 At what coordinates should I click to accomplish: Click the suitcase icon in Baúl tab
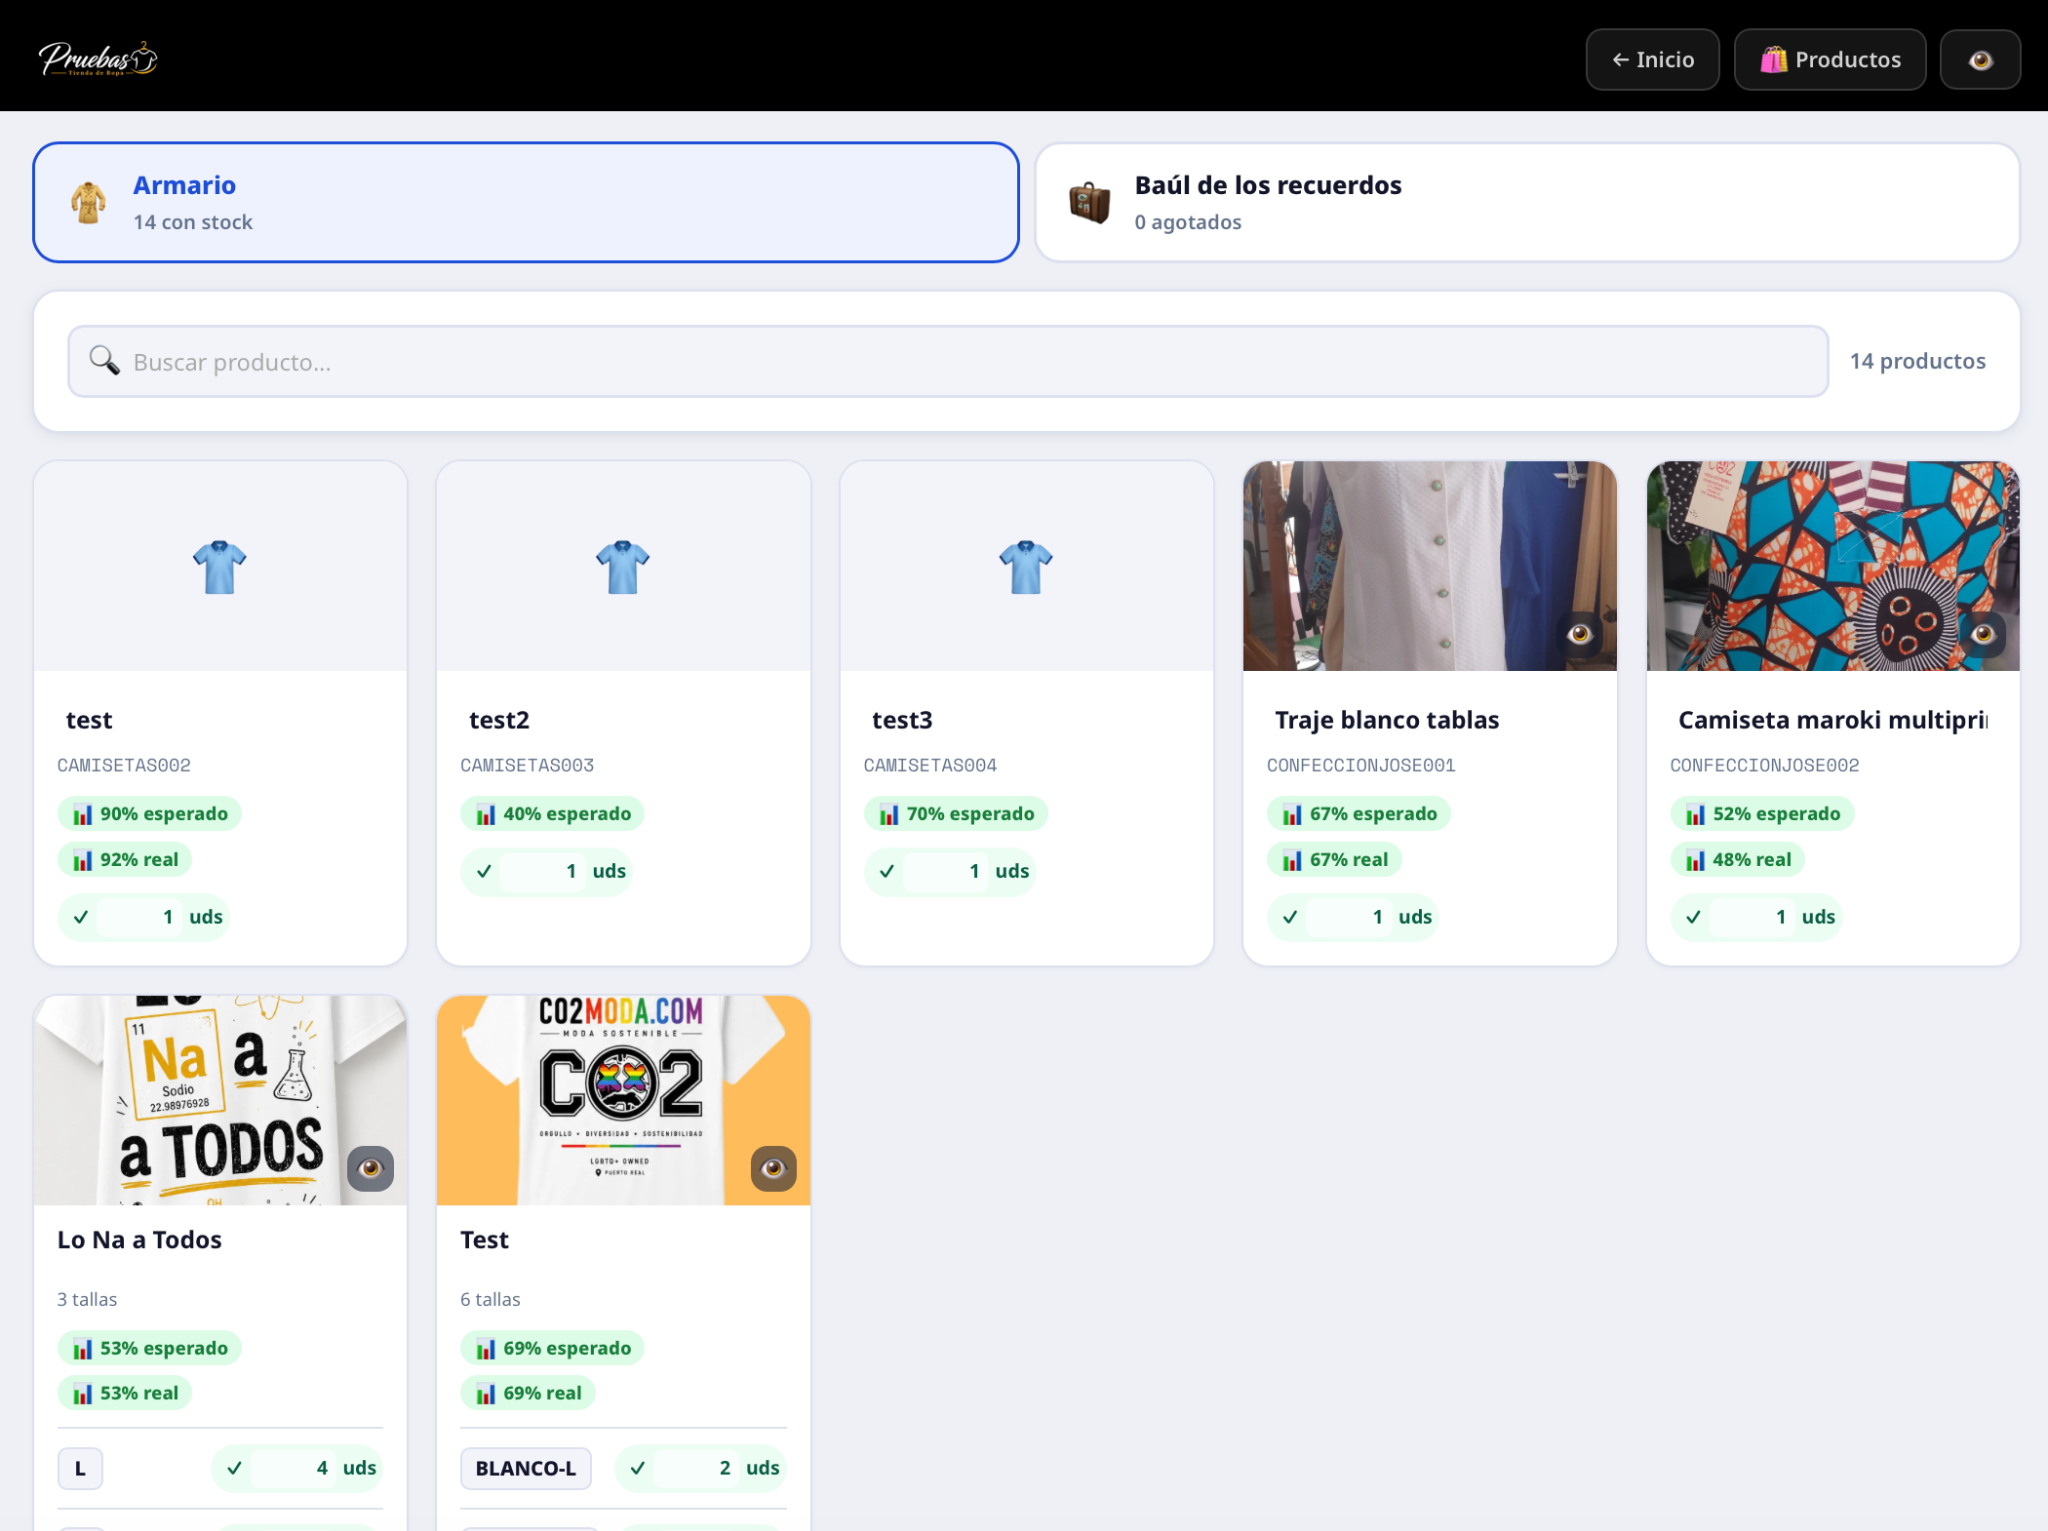click(1089, 202)
